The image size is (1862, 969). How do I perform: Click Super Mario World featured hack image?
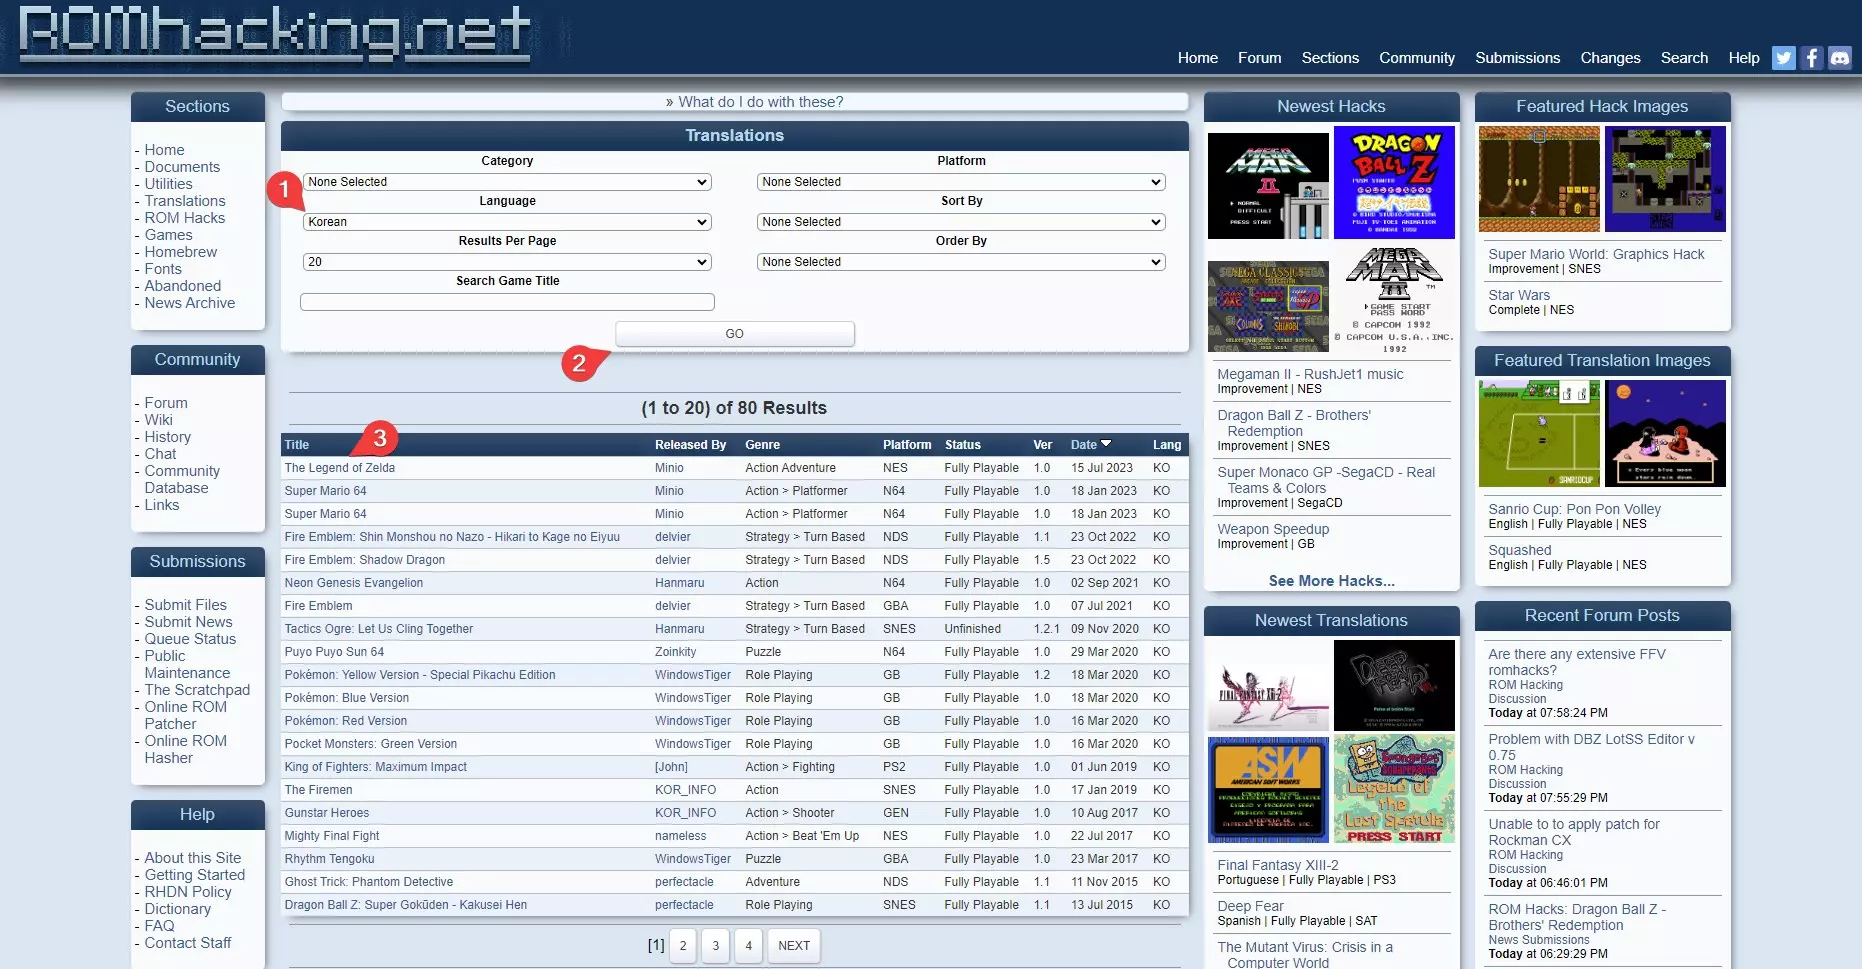[1539, 180]
